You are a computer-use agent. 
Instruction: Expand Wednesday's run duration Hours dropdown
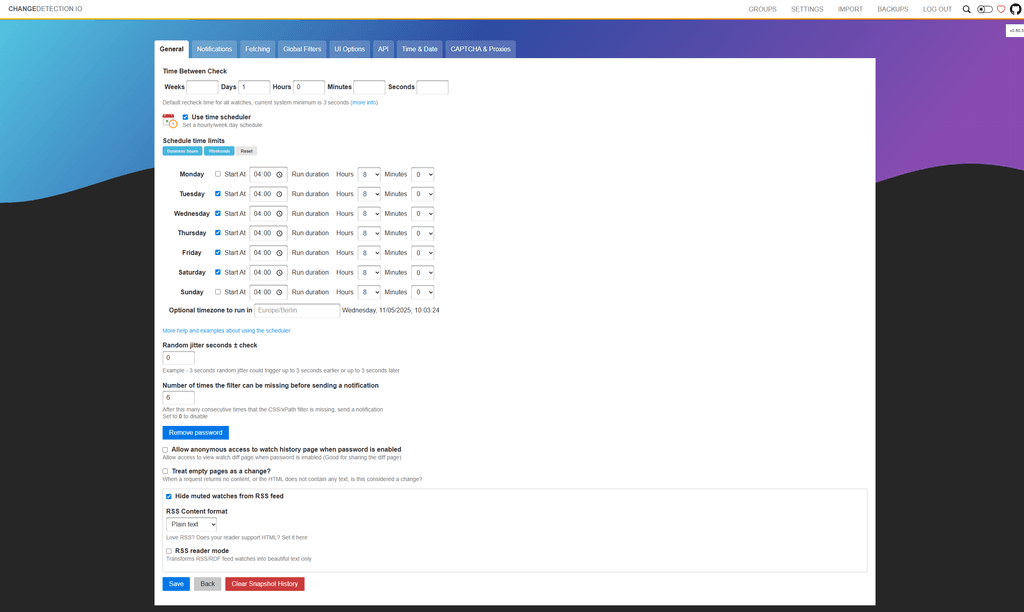click(x=368, y=213)
